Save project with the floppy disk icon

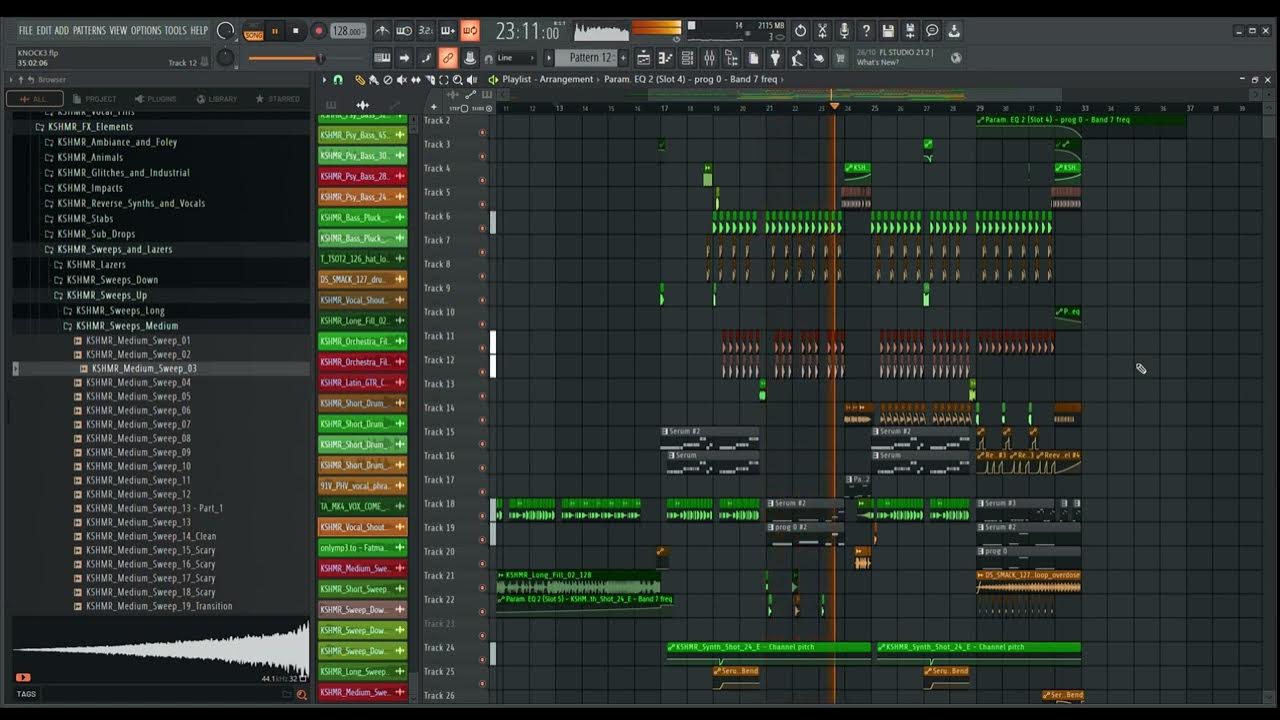click(888, 31)
